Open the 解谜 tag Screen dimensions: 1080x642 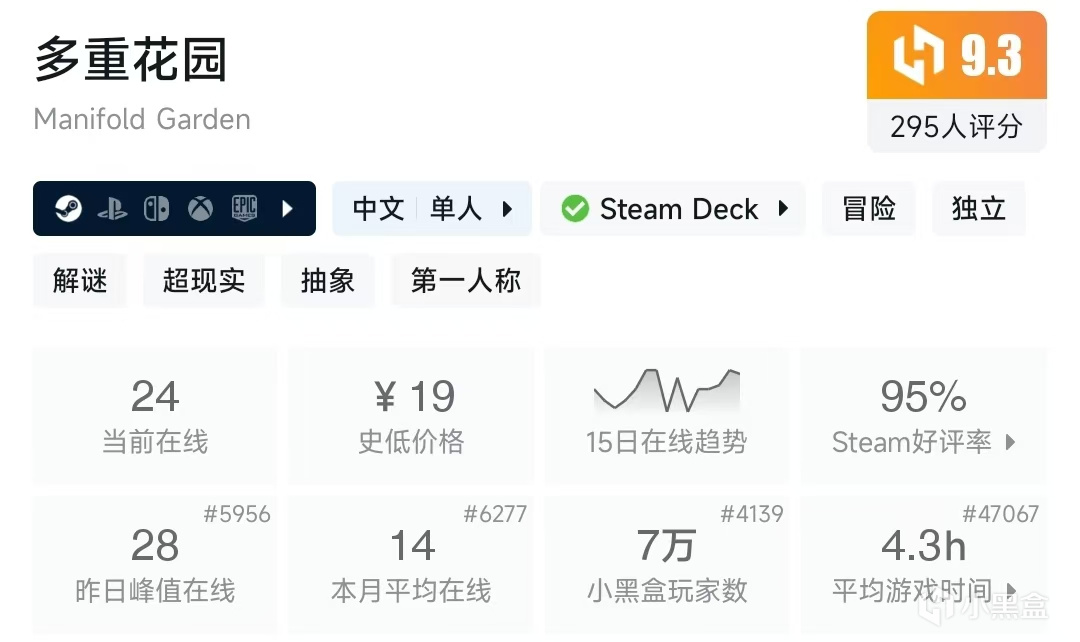(x=80, y=281)
